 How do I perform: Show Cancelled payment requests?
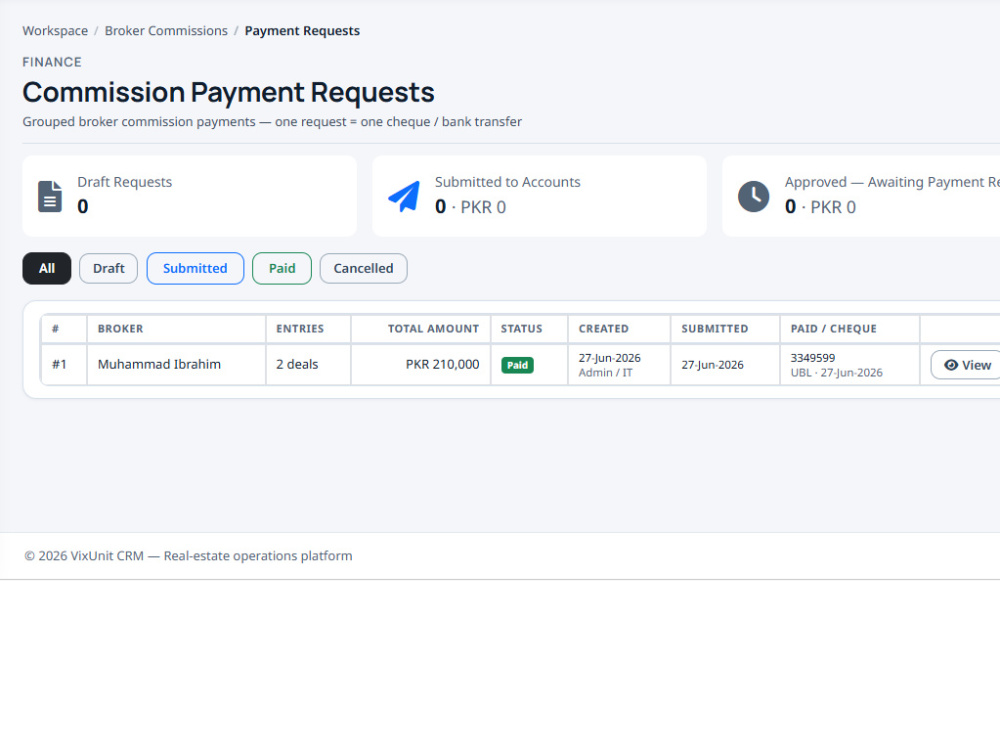[x=364, y=268]
